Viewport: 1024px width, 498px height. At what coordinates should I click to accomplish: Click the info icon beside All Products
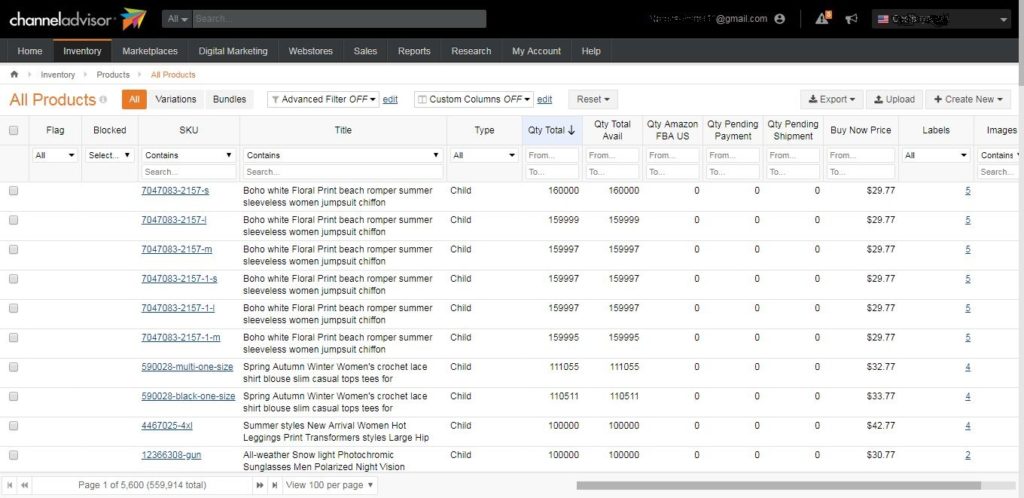[104, 100]
